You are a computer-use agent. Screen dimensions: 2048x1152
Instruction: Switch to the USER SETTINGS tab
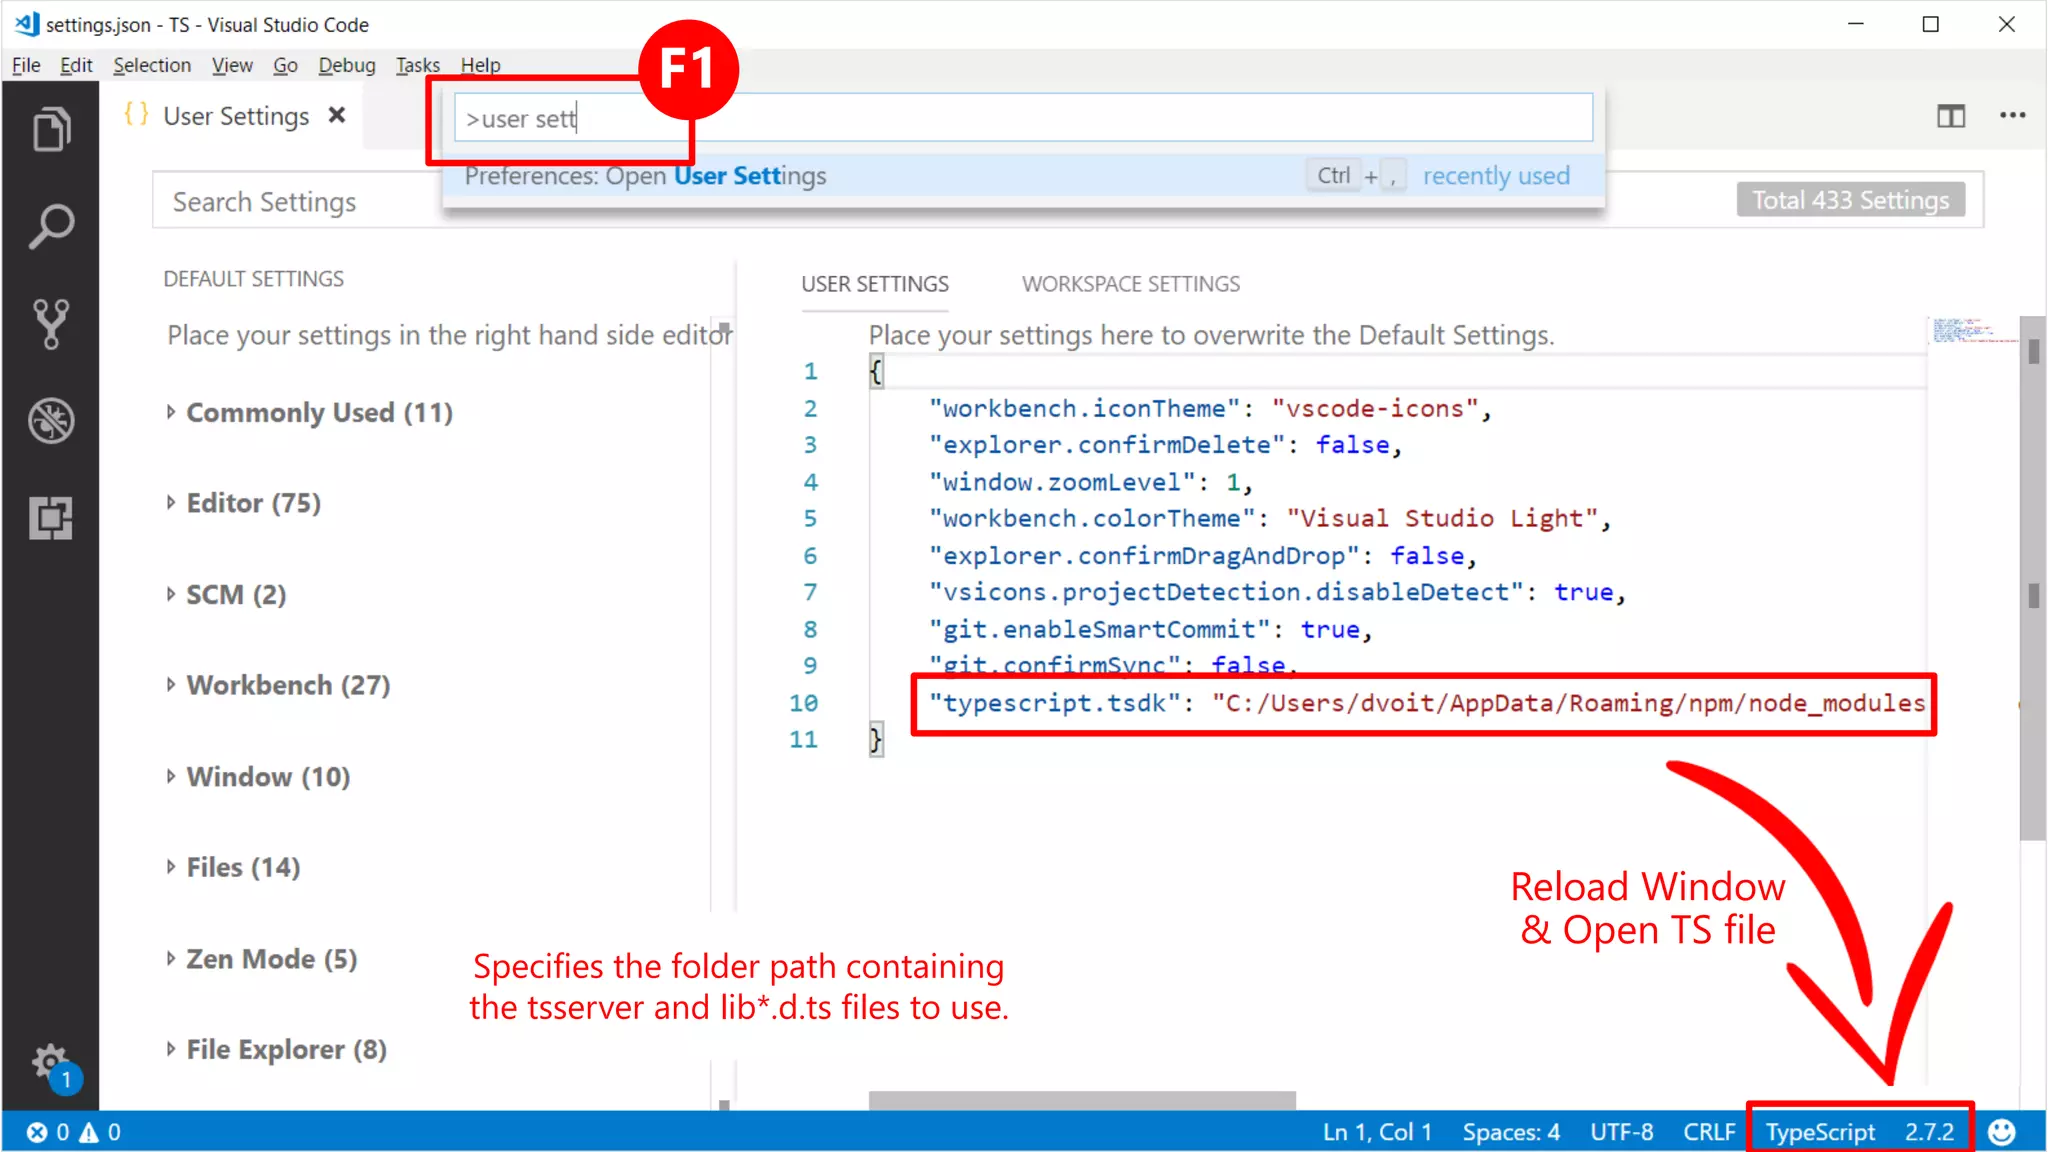coord(875,284)
